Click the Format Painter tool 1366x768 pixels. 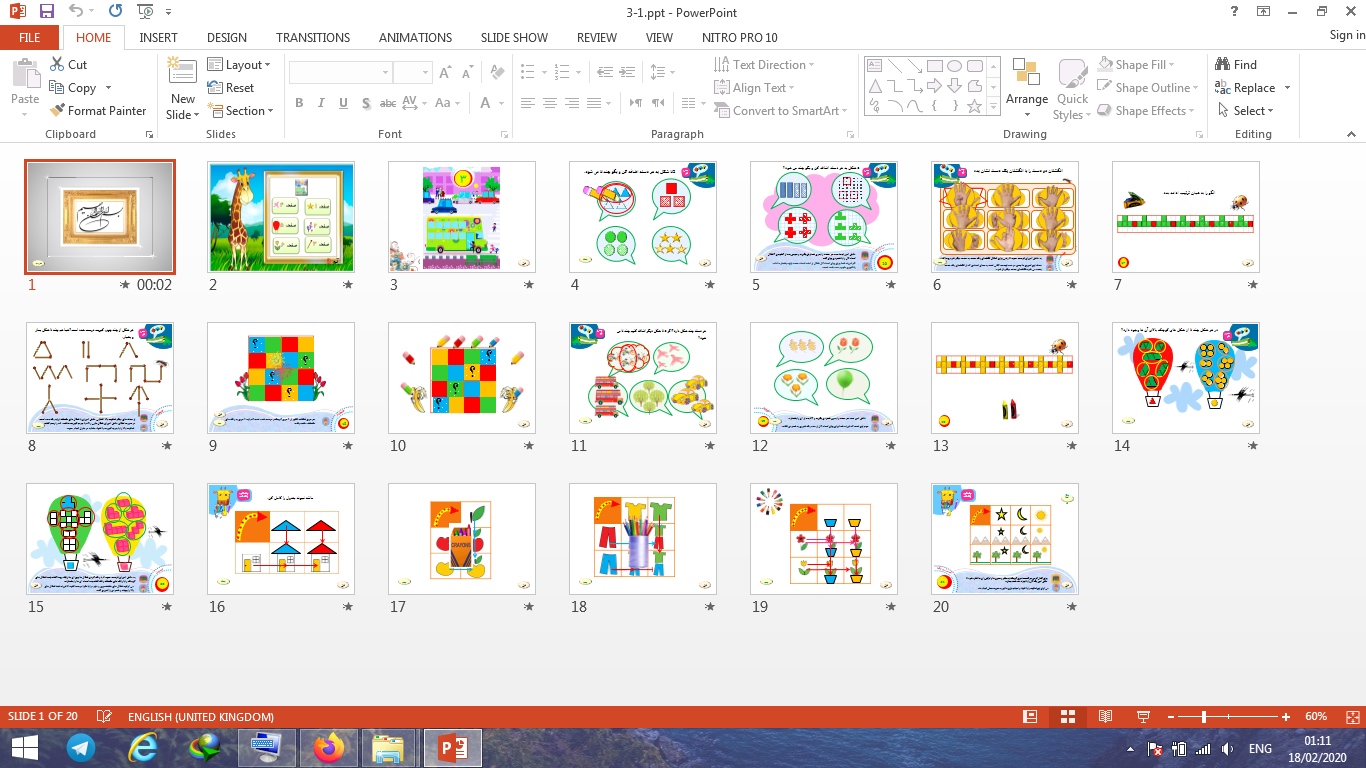(x=98, y=111)
